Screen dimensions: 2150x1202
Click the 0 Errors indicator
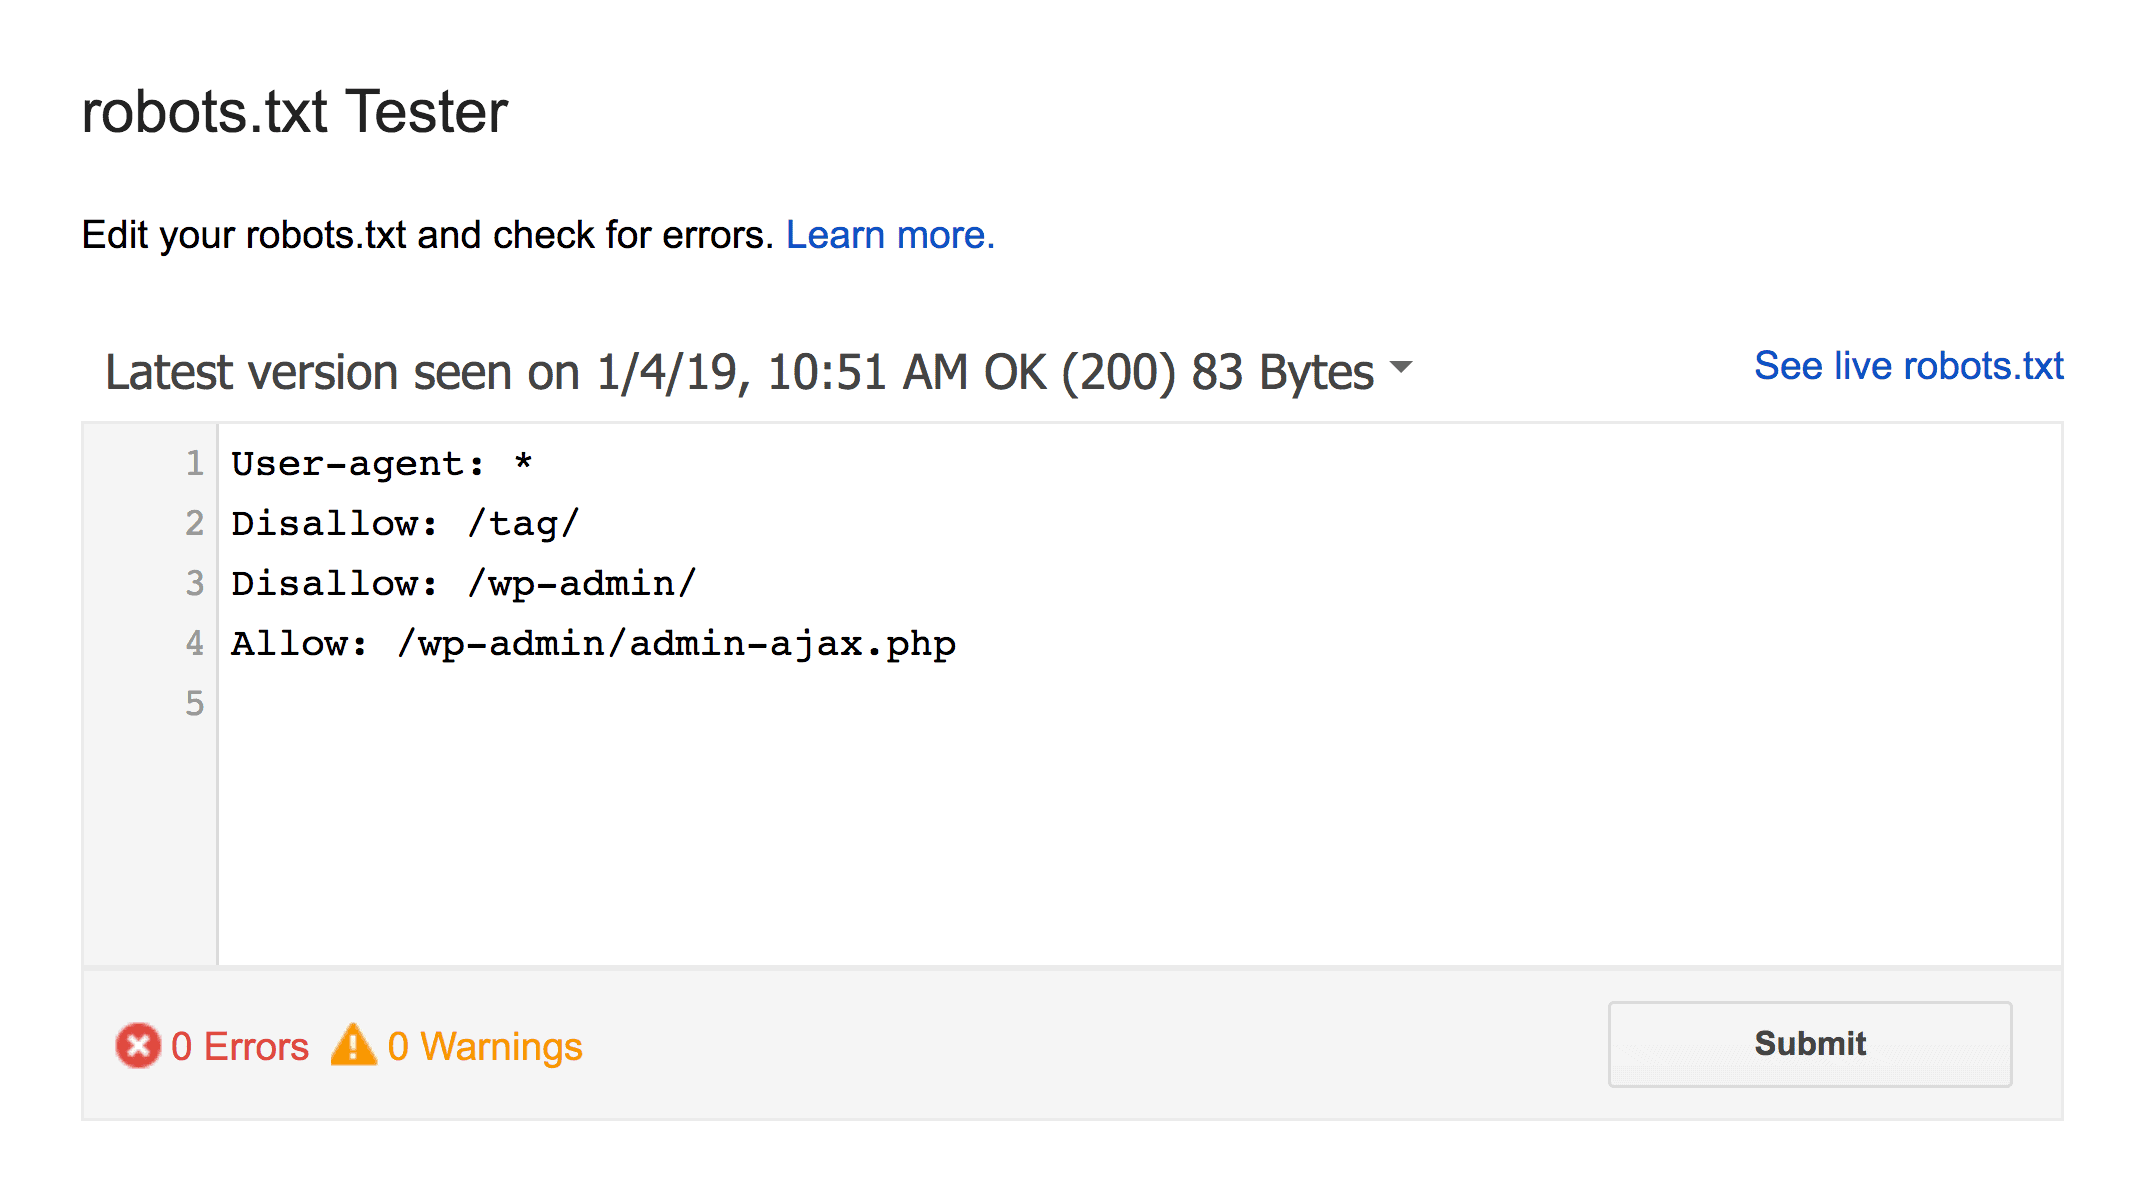pos(240,1046)
